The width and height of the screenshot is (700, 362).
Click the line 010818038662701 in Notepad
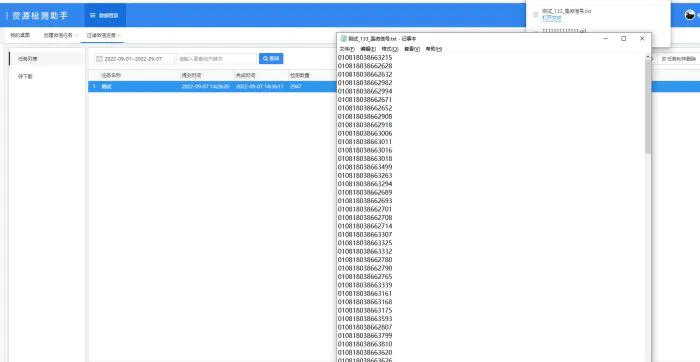tap(365, 209)
